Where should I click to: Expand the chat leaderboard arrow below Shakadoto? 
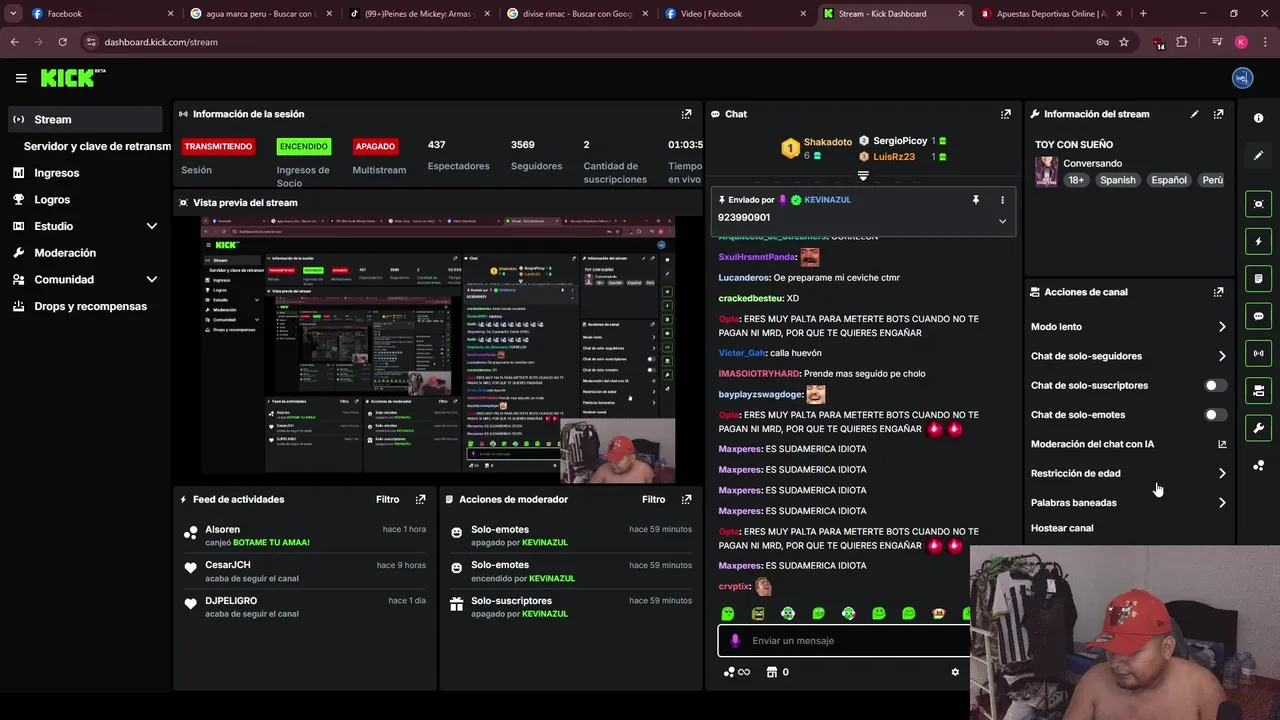tap(863, 175)
